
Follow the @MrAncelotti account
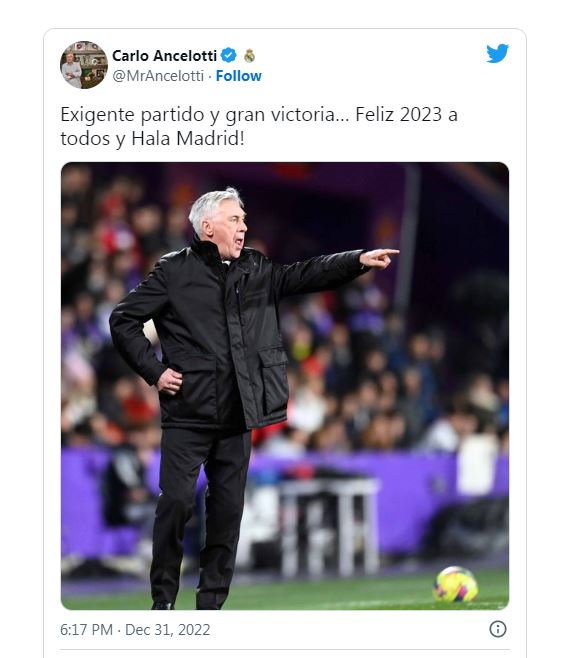[x=238, y=76]
